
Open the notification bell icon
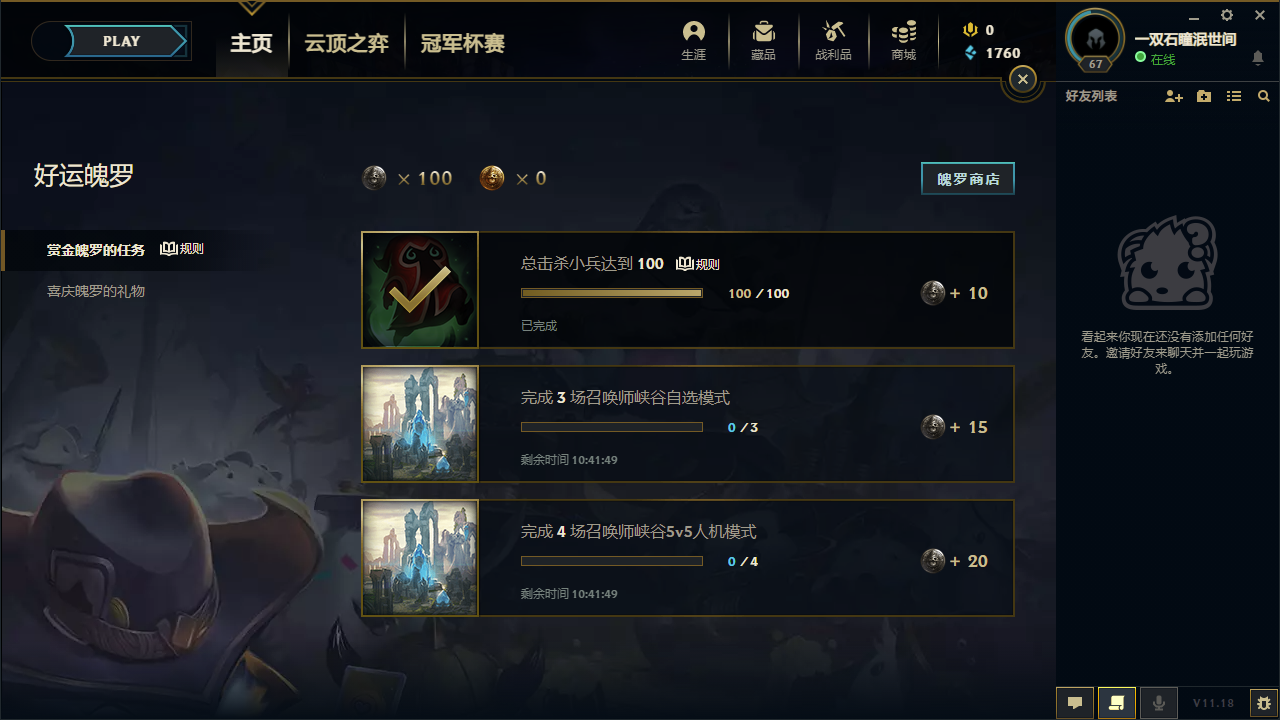click(1258, 59)
